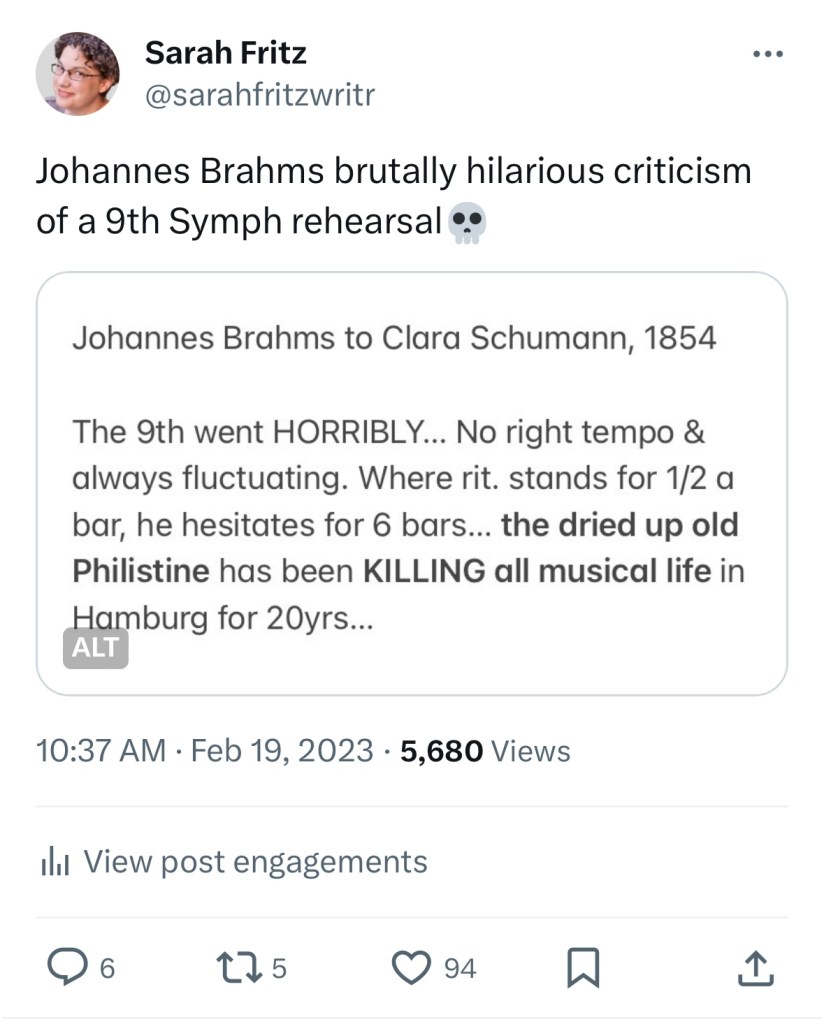Select View post engagements
This screenshot has width=824, height=1024.
point(254,861)
